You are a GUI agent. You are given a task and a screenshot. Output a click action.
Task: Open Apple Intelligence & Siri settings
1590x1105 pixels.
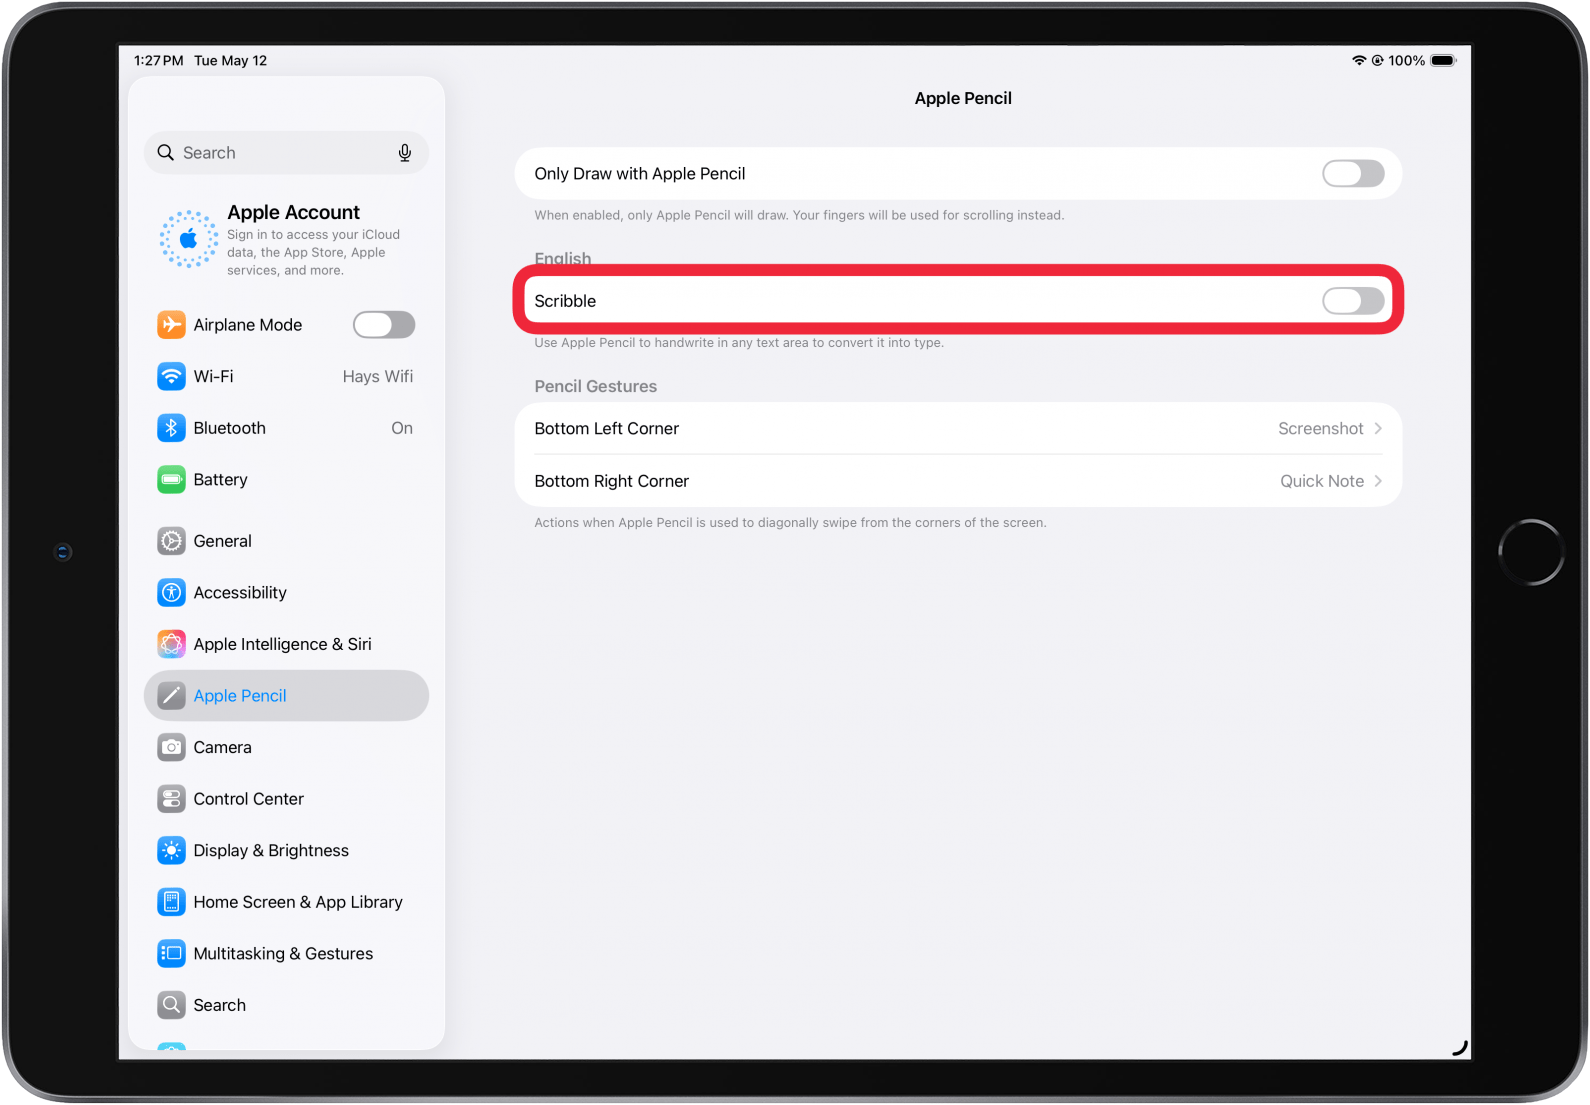[286, 644]
